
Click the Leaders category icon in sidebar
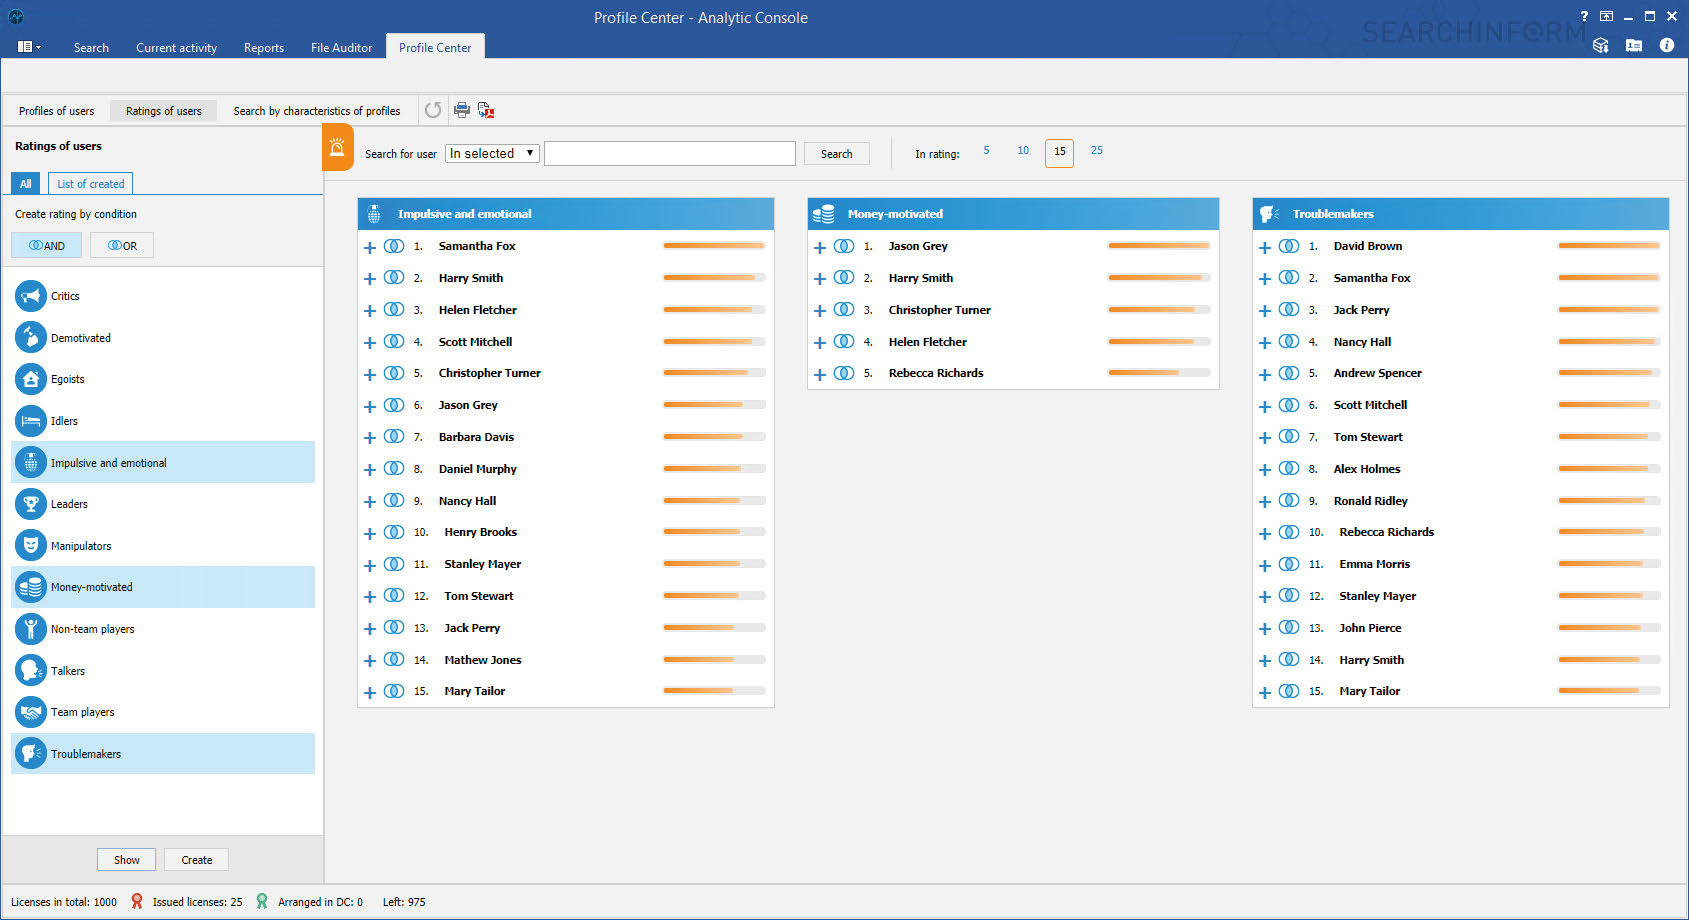pos(30,504)
